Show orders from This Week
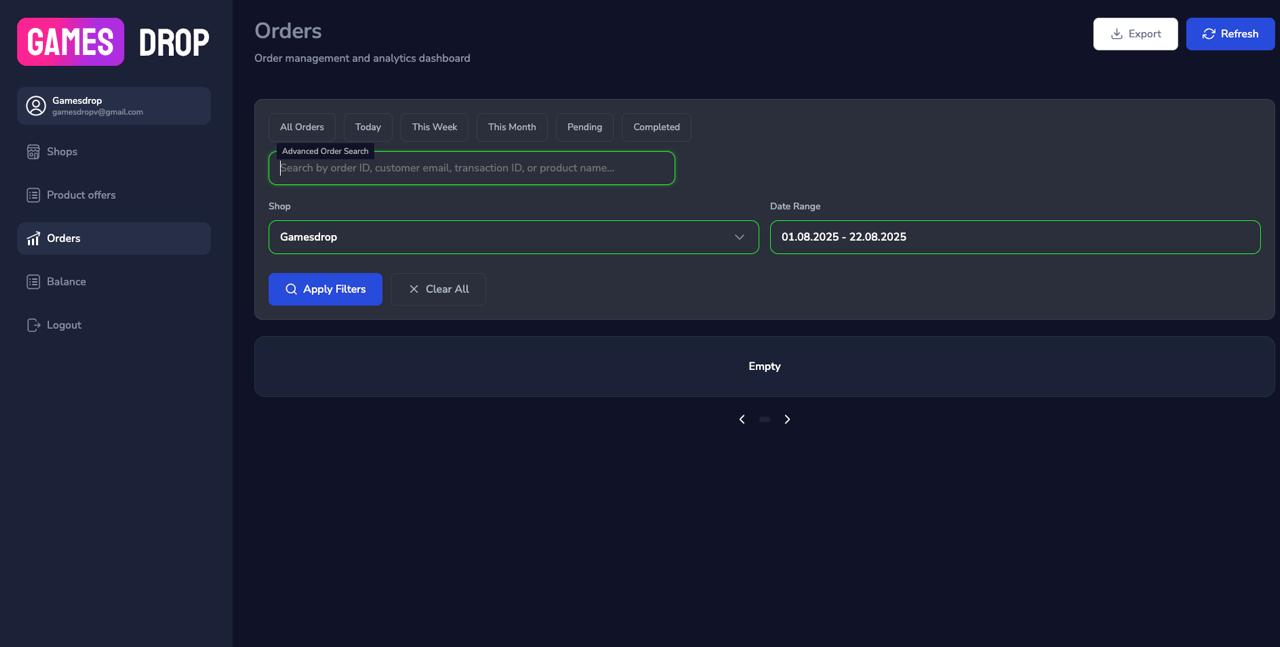Image resolution: width=1280 pixels, height=647 pixels. [434, 127]
